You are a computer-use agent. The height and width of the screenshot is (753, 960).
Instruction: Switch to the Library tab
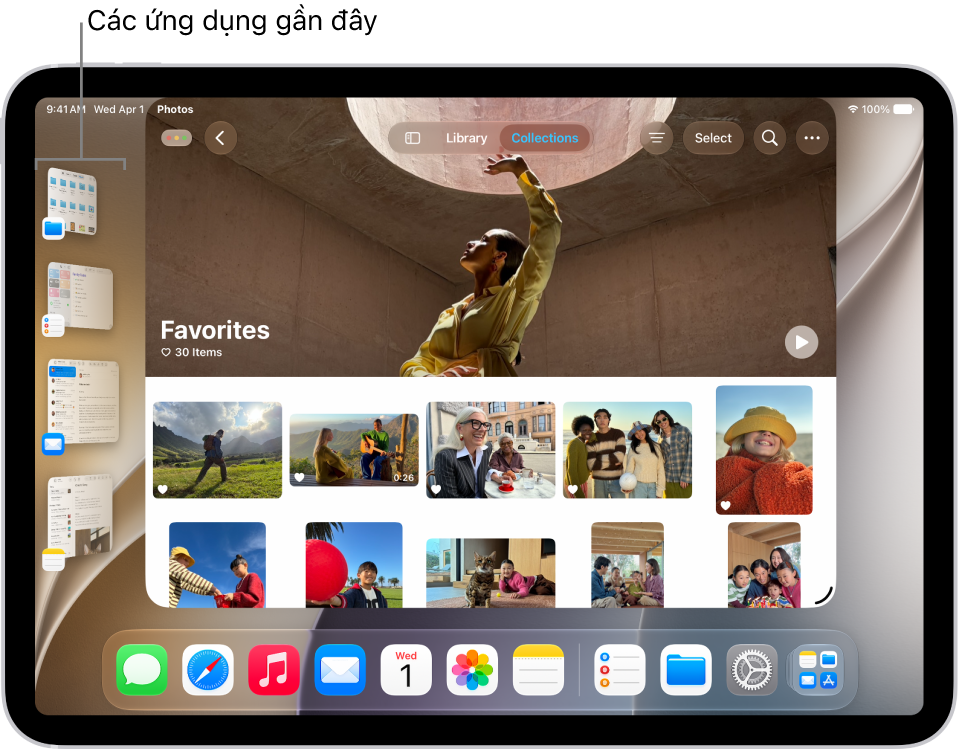pyautogui.click(x=466, y=138)
